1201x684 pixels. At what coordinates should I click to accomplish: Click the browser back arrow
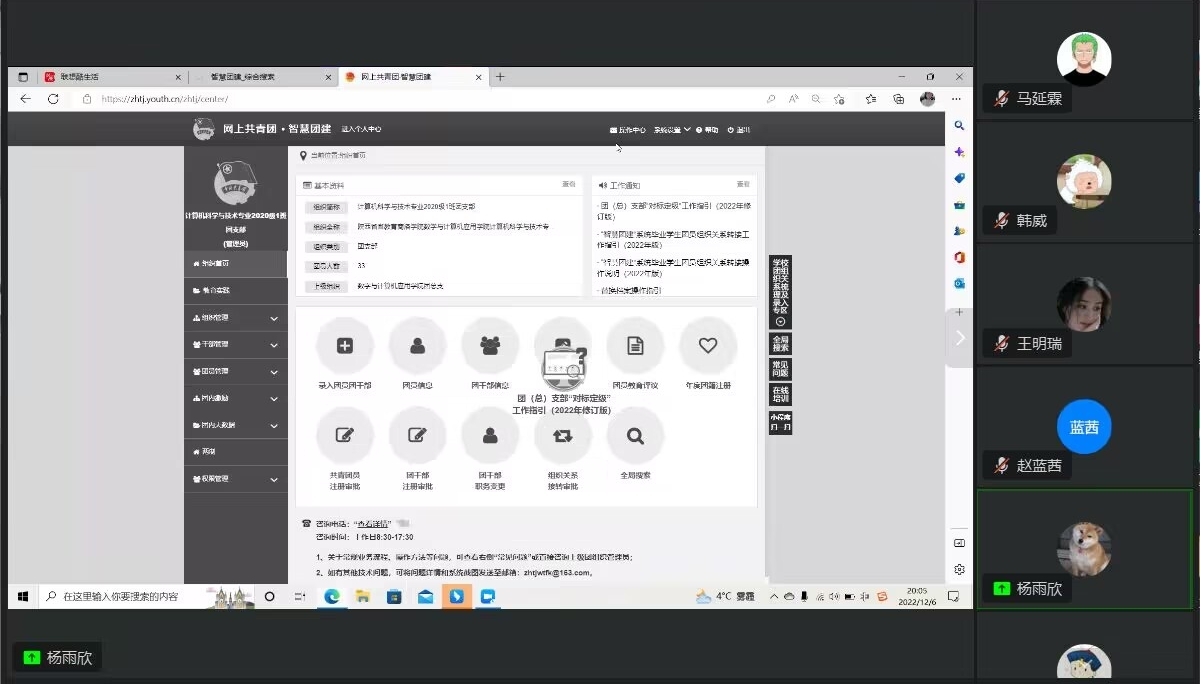click(26, 99)
